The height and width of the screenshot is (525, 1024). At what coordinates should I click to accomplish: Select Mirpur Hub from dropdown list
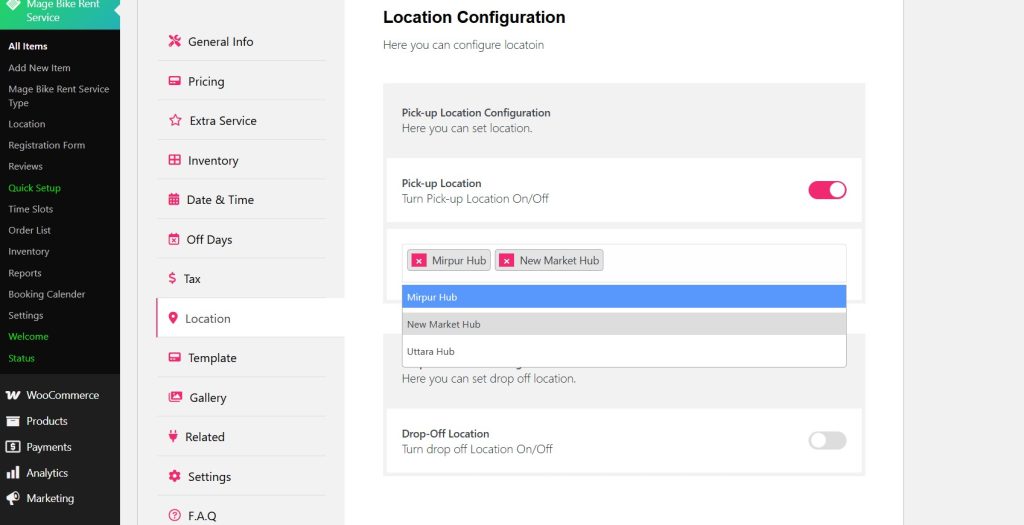click(624, 297)
